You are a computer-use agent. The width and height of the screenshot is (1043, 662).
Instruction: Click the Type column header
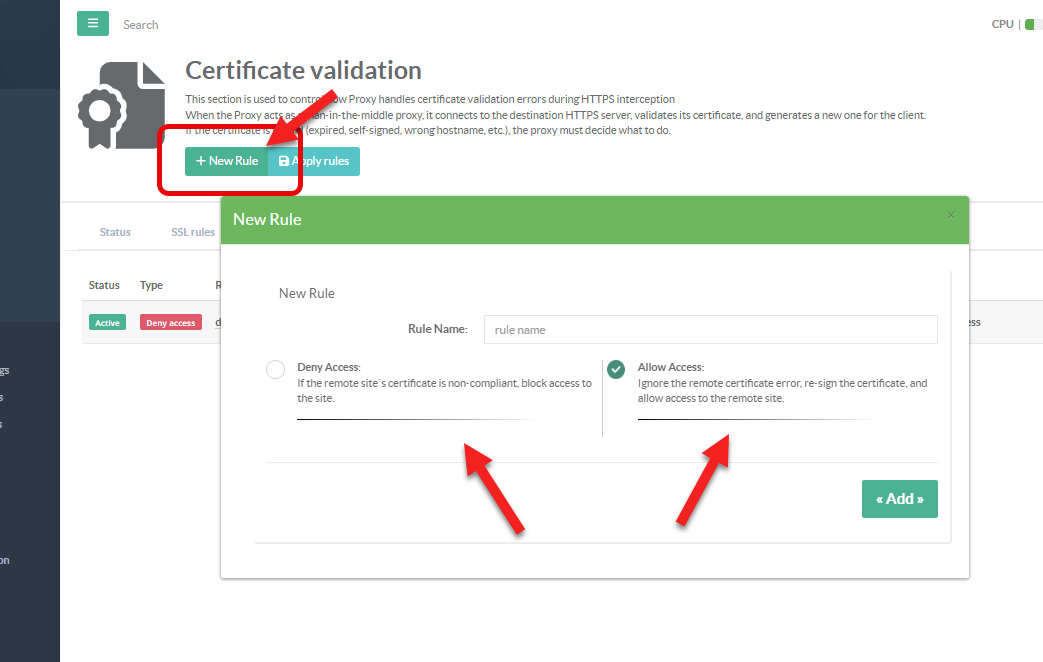[x=151, y=285]
